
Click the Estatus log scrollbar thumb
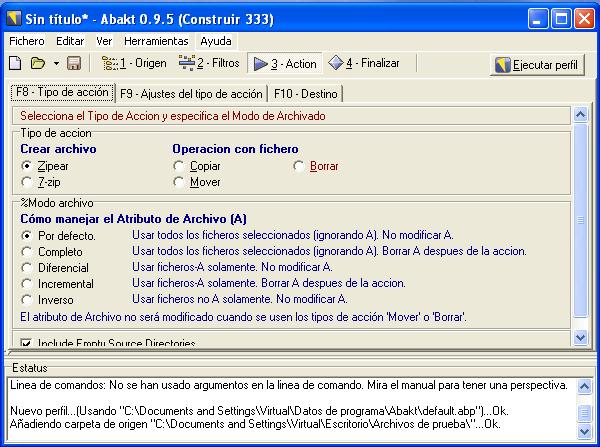pyautogui.click(x=584, y=413)
